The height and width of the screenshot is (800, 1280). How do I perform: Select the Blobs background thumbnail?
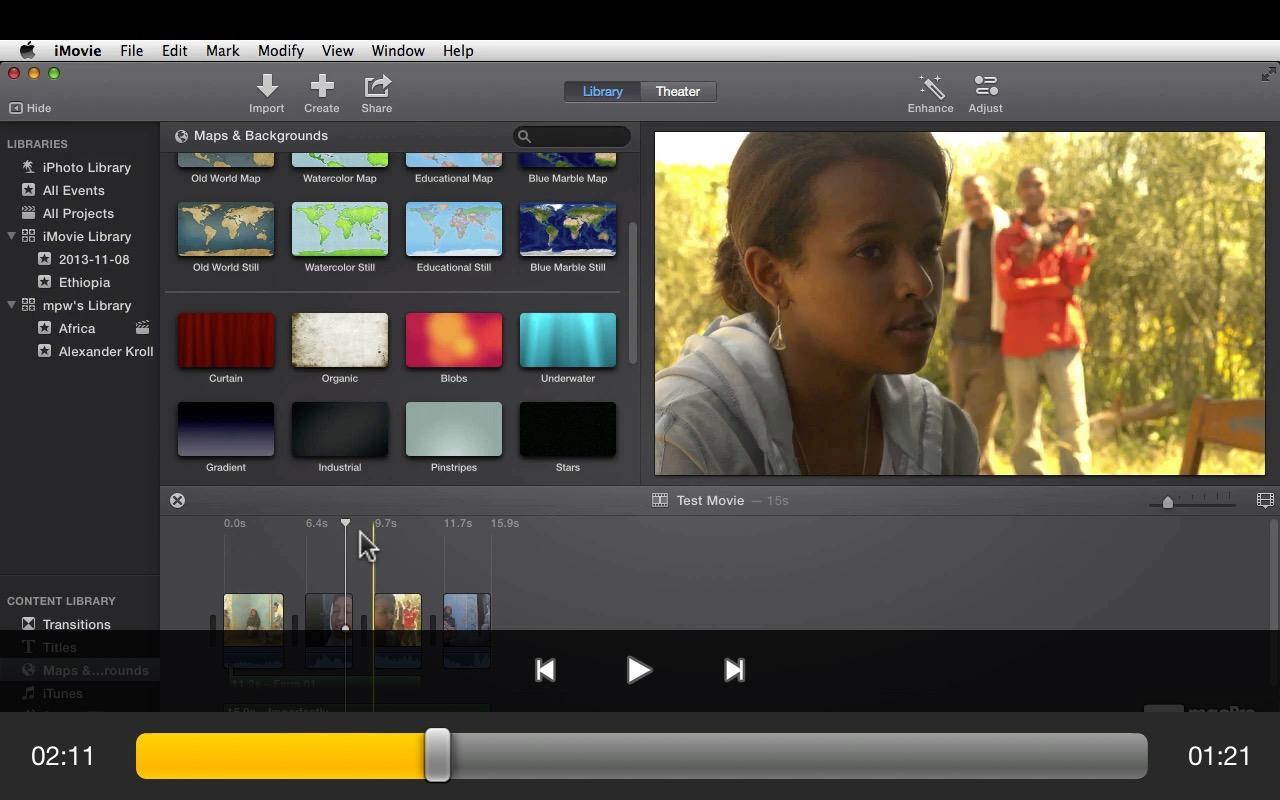[x=454, y=340]
